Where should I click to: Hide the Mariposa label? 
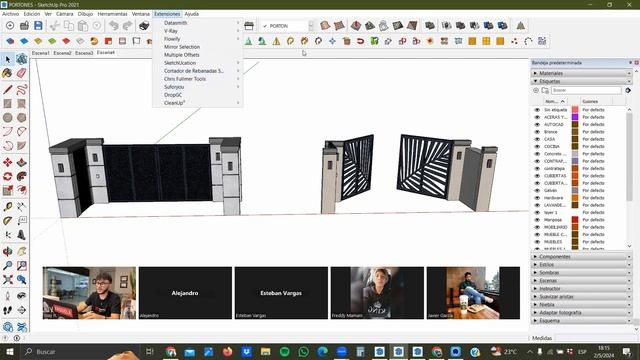click(537, 220)
